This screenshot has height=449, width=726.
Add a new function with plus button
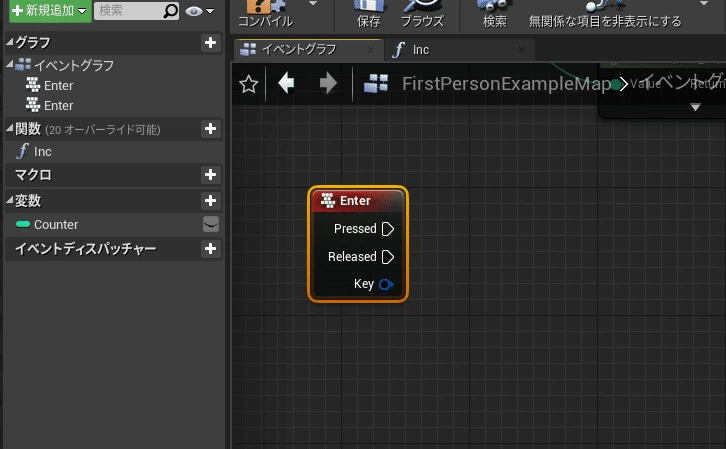(x=210, y=129)
